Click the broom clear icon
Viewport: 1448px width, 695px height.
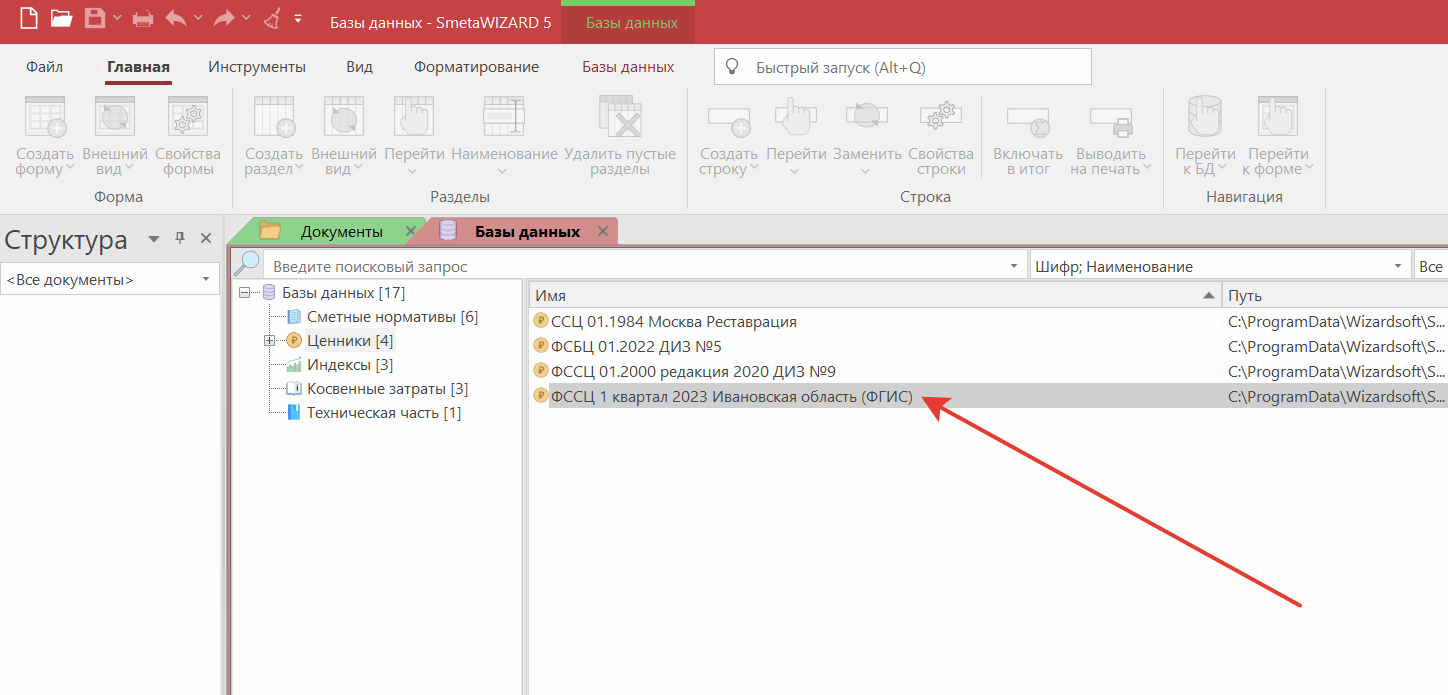click(x=273, y=18)
